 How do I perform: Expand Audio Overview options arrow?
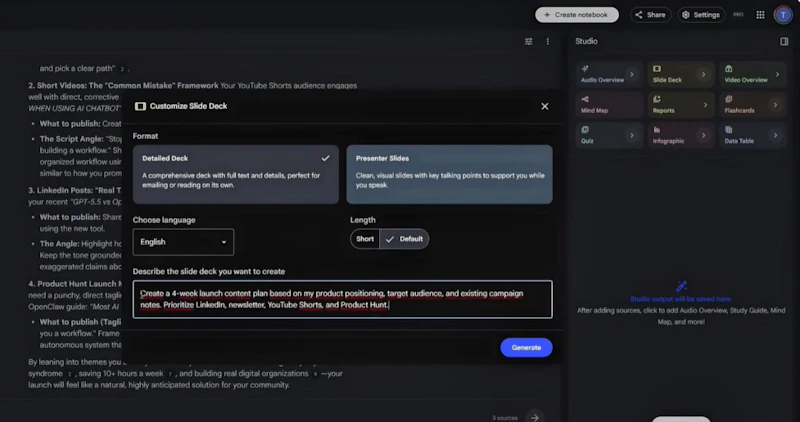pyautogui.click(x=632, y=75)
